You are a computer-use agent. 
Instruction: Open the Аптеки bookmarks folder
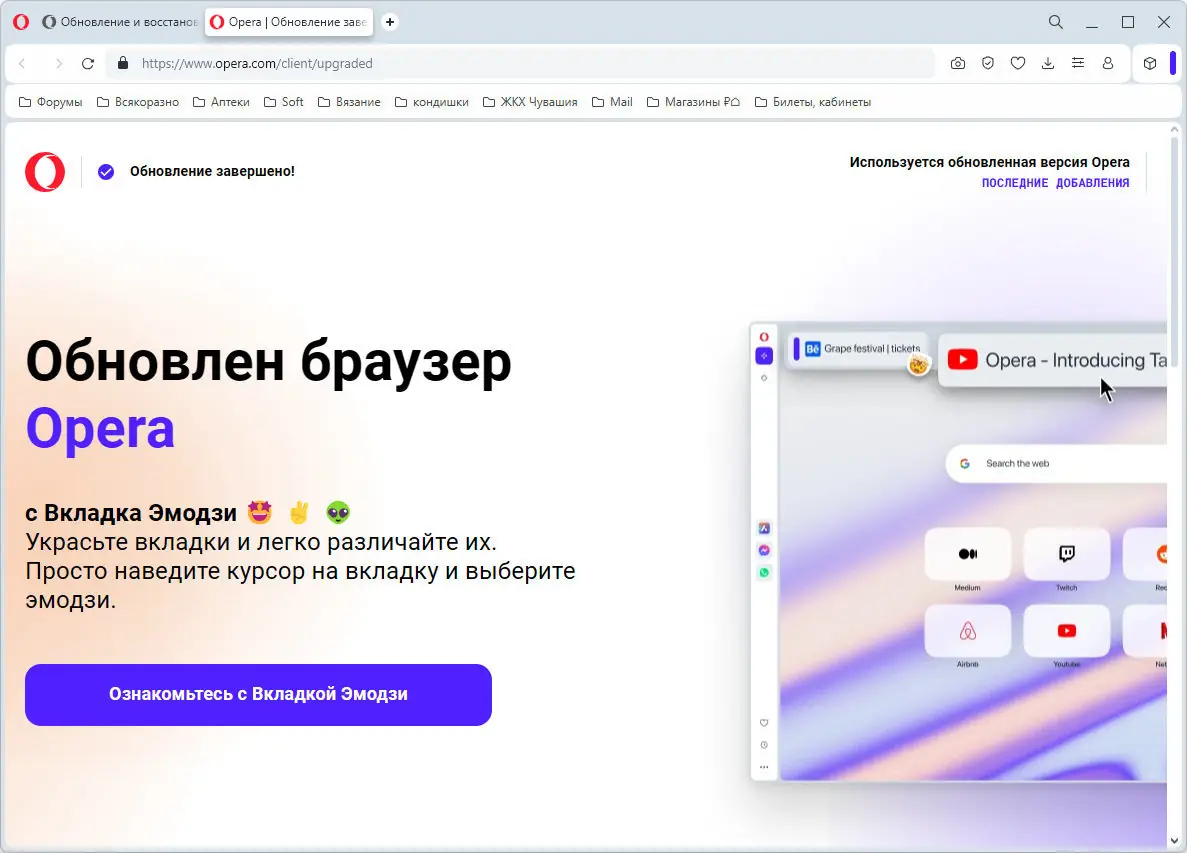[x=221, y=102]
